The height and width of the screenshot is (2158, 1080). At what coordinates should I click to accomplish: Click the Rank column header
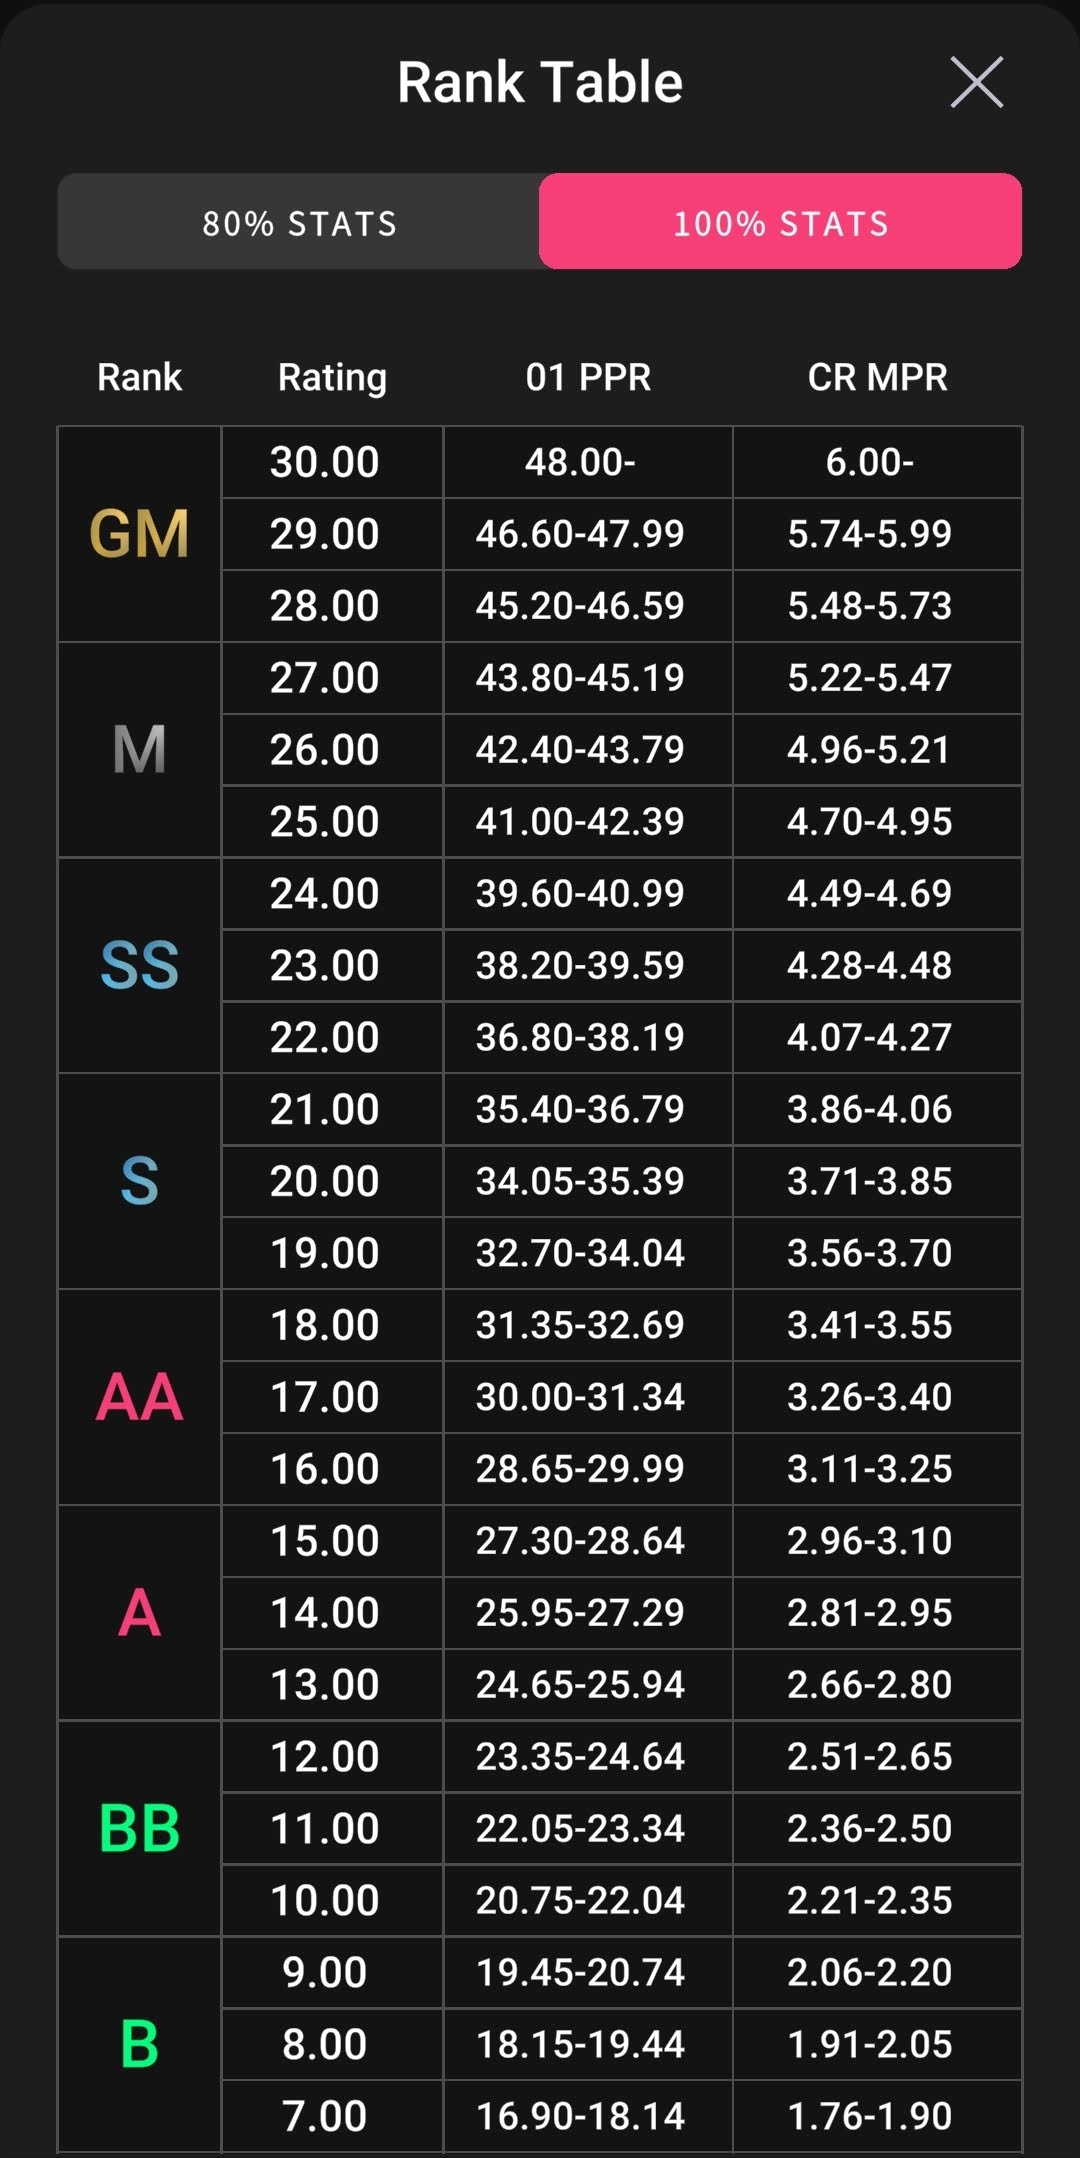coord(139,377)
